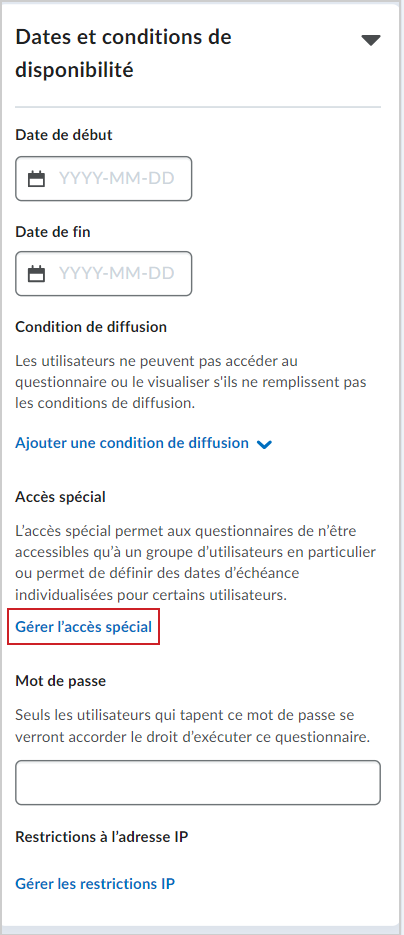The height and width of the screenshot is (935, 404).
Task: Click the Dates et conditions de disponibilité heading
Action: (123, 54)
